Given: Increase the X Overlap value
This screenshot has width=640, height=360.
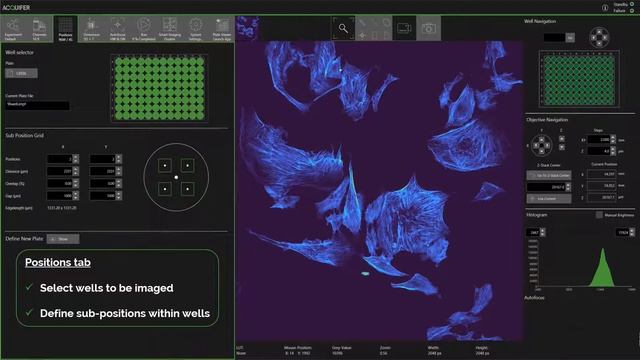Looking at the screenshot, I should tap(76, 181).
